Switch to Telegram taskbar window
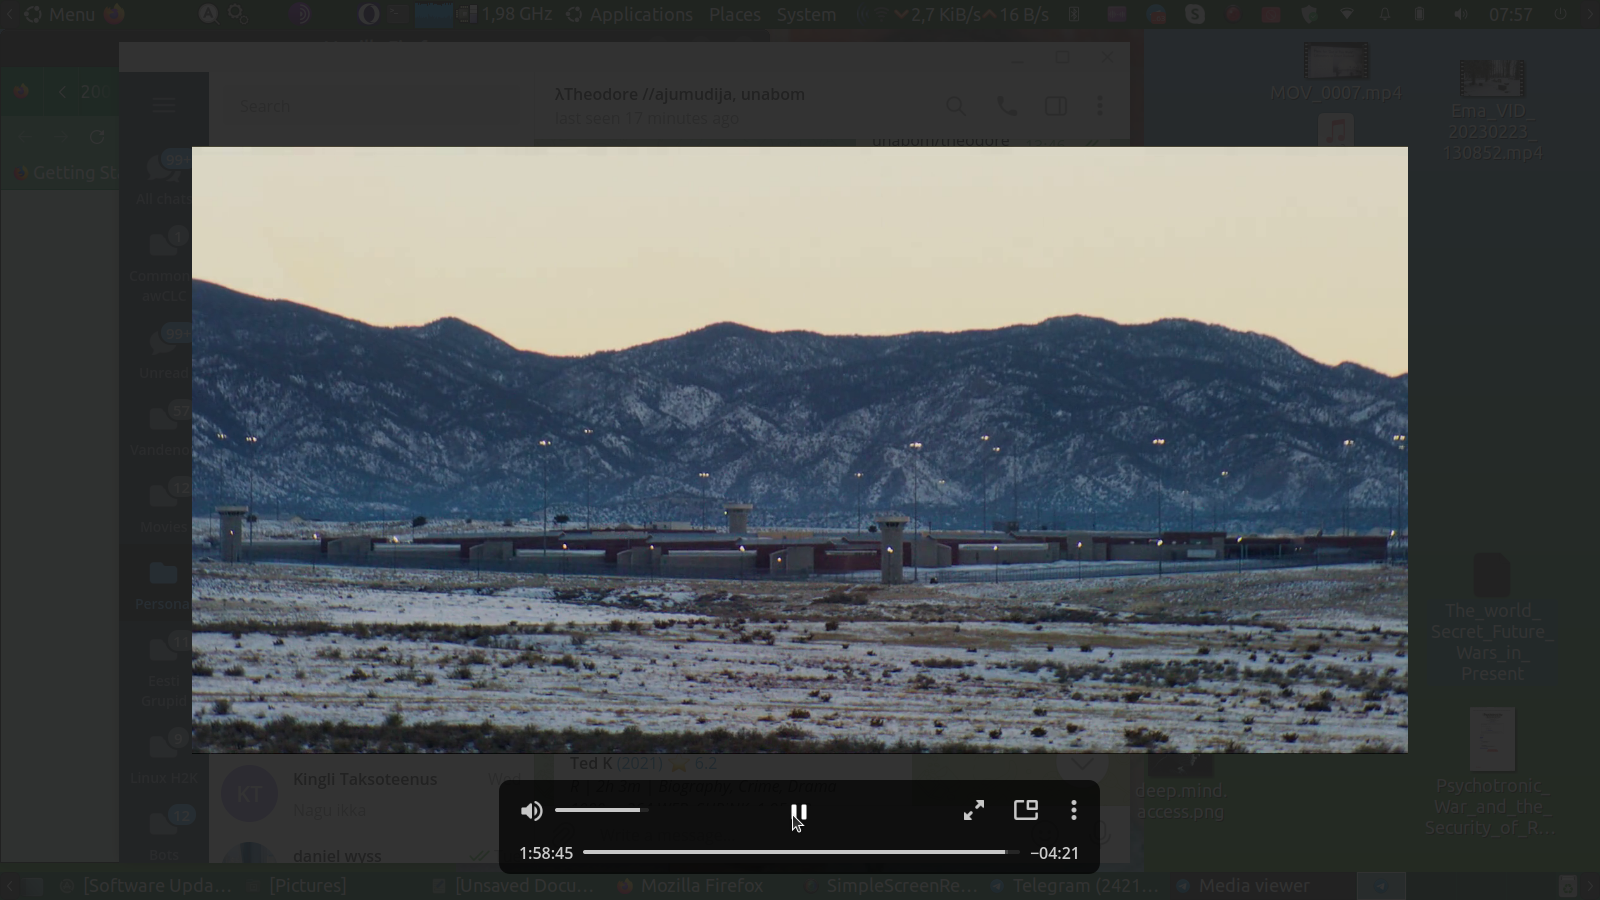 pos(1074,886)
